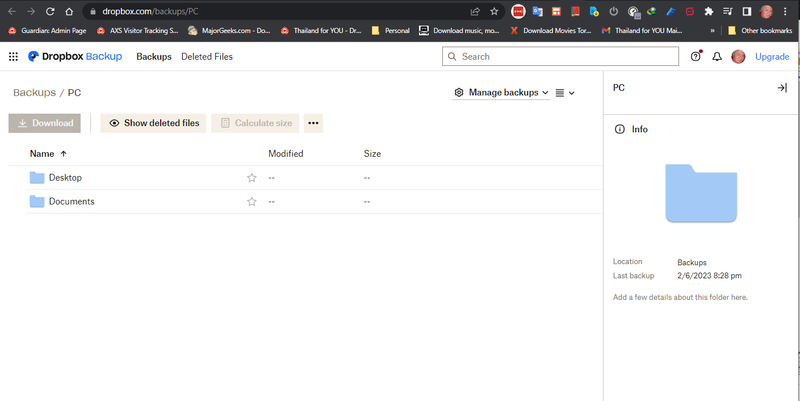Viewport: 800px width, 401px height.
Task: Click the orange layout extension icon
Action: tap(556, 11)
